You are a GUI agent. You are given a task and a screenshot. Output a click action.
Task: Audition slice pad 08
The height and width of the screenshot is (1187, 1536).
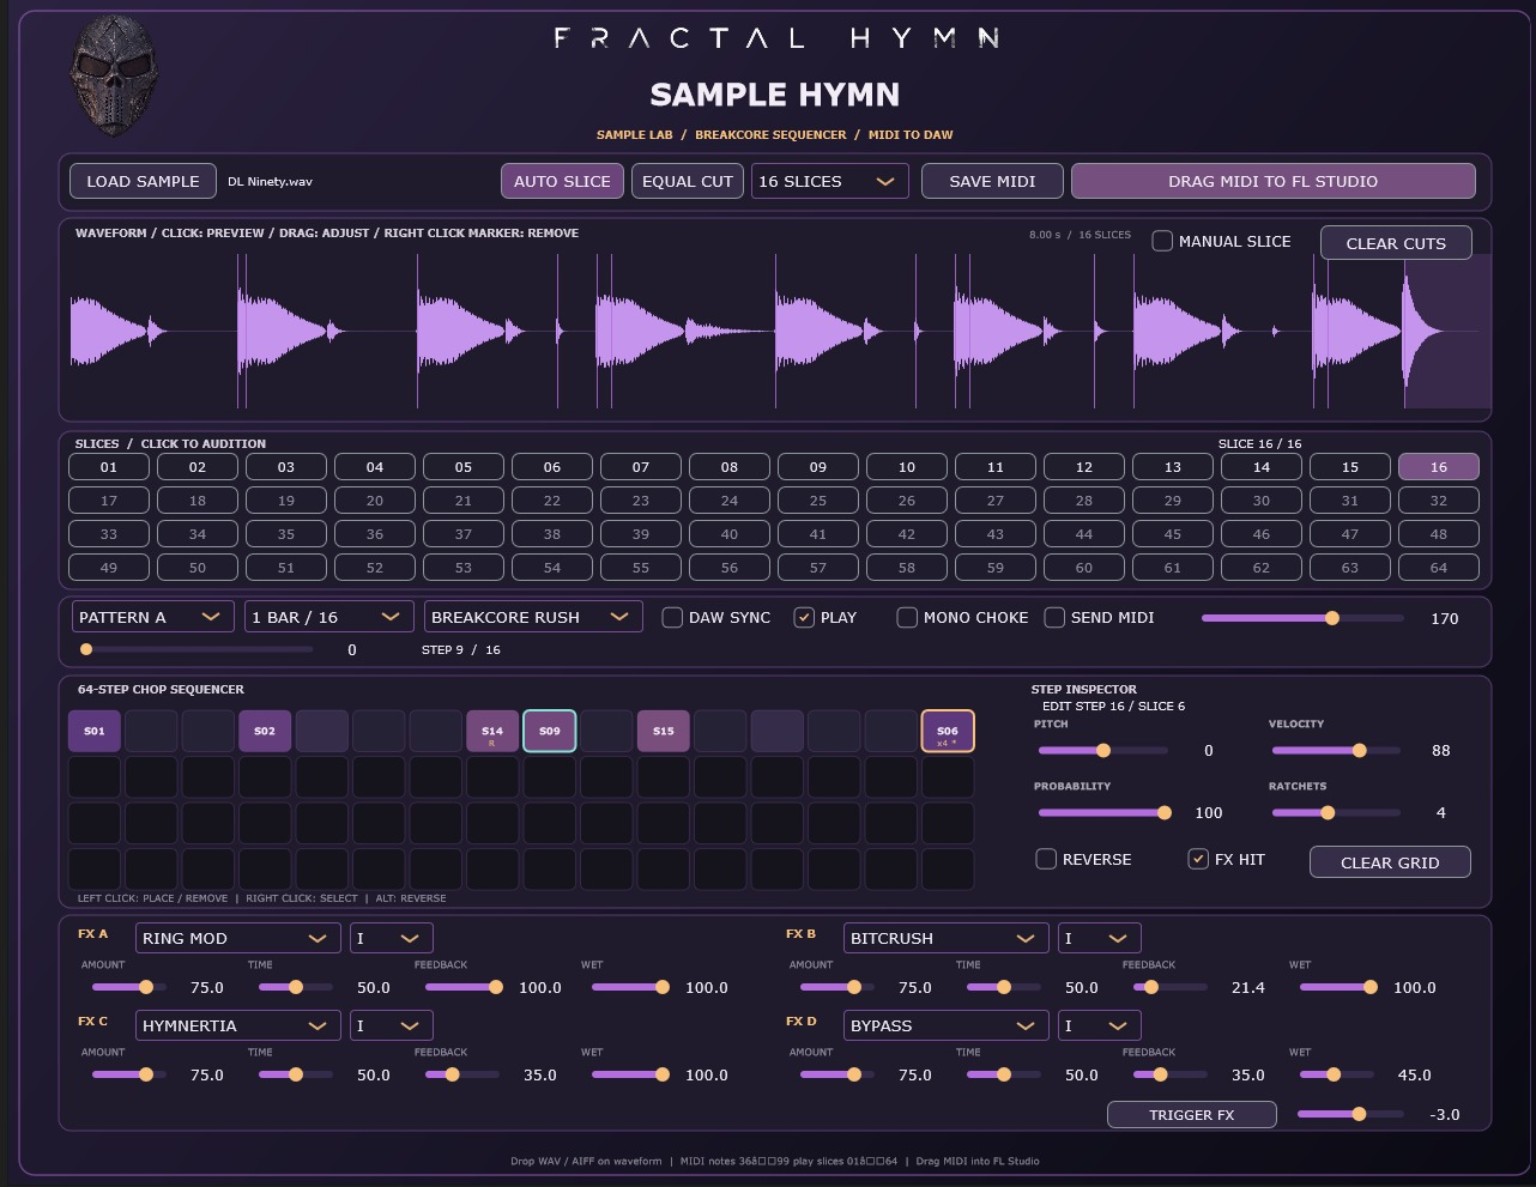click(729, 467)
